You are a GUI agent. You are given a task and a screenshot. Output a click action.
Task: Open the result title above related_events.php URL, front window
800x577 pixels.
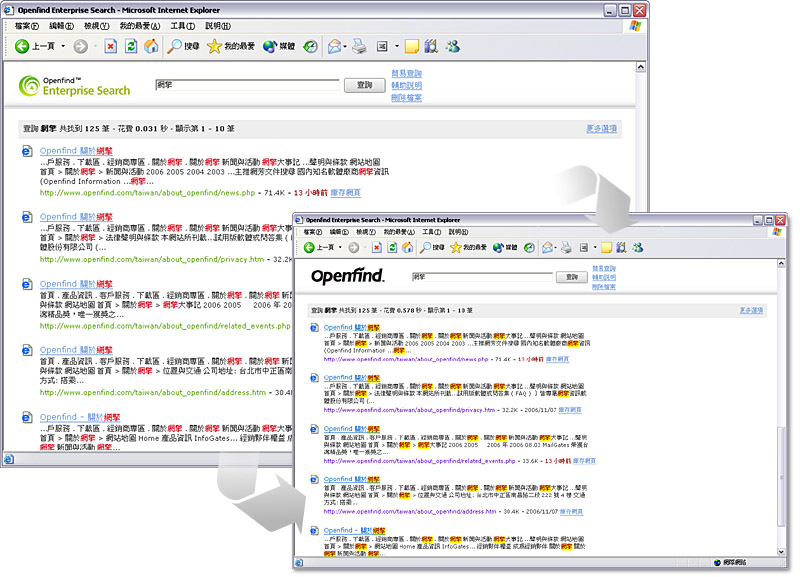click(352, 429)
